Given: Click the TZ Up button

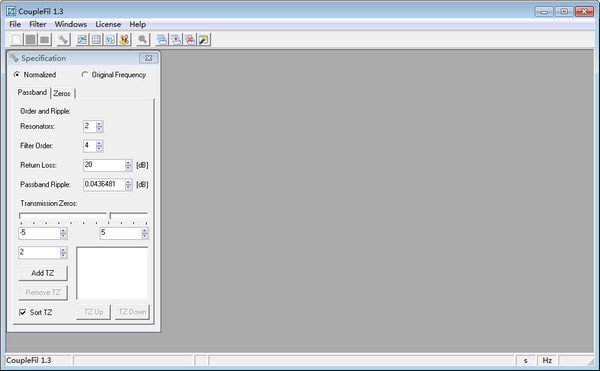Looking at the screenshot, I should 93,312.
